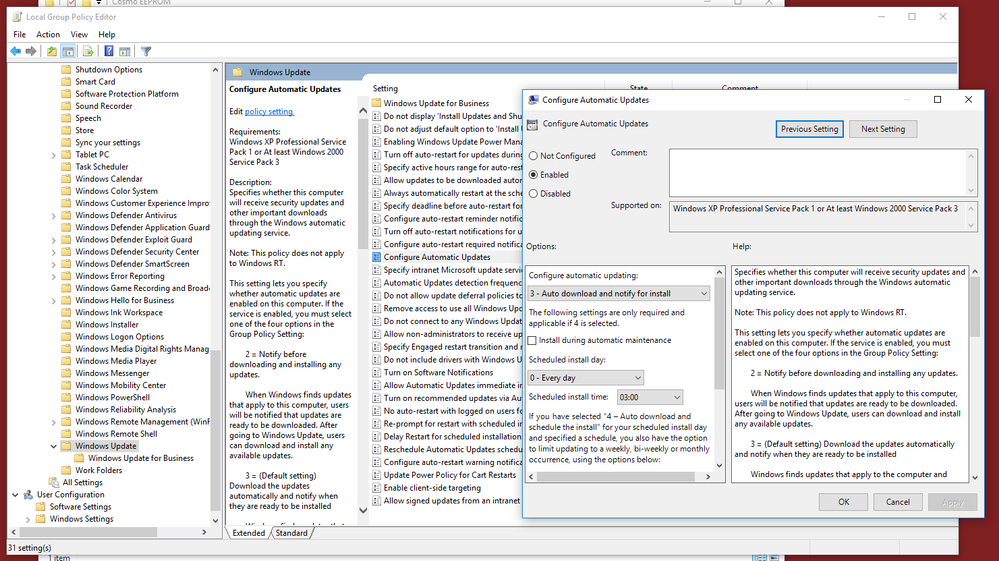Check Install during automatic maintenance
Image resolution: width=999 pixels, height=561 pixels.
pyautogui.click(x=532, y=341)
